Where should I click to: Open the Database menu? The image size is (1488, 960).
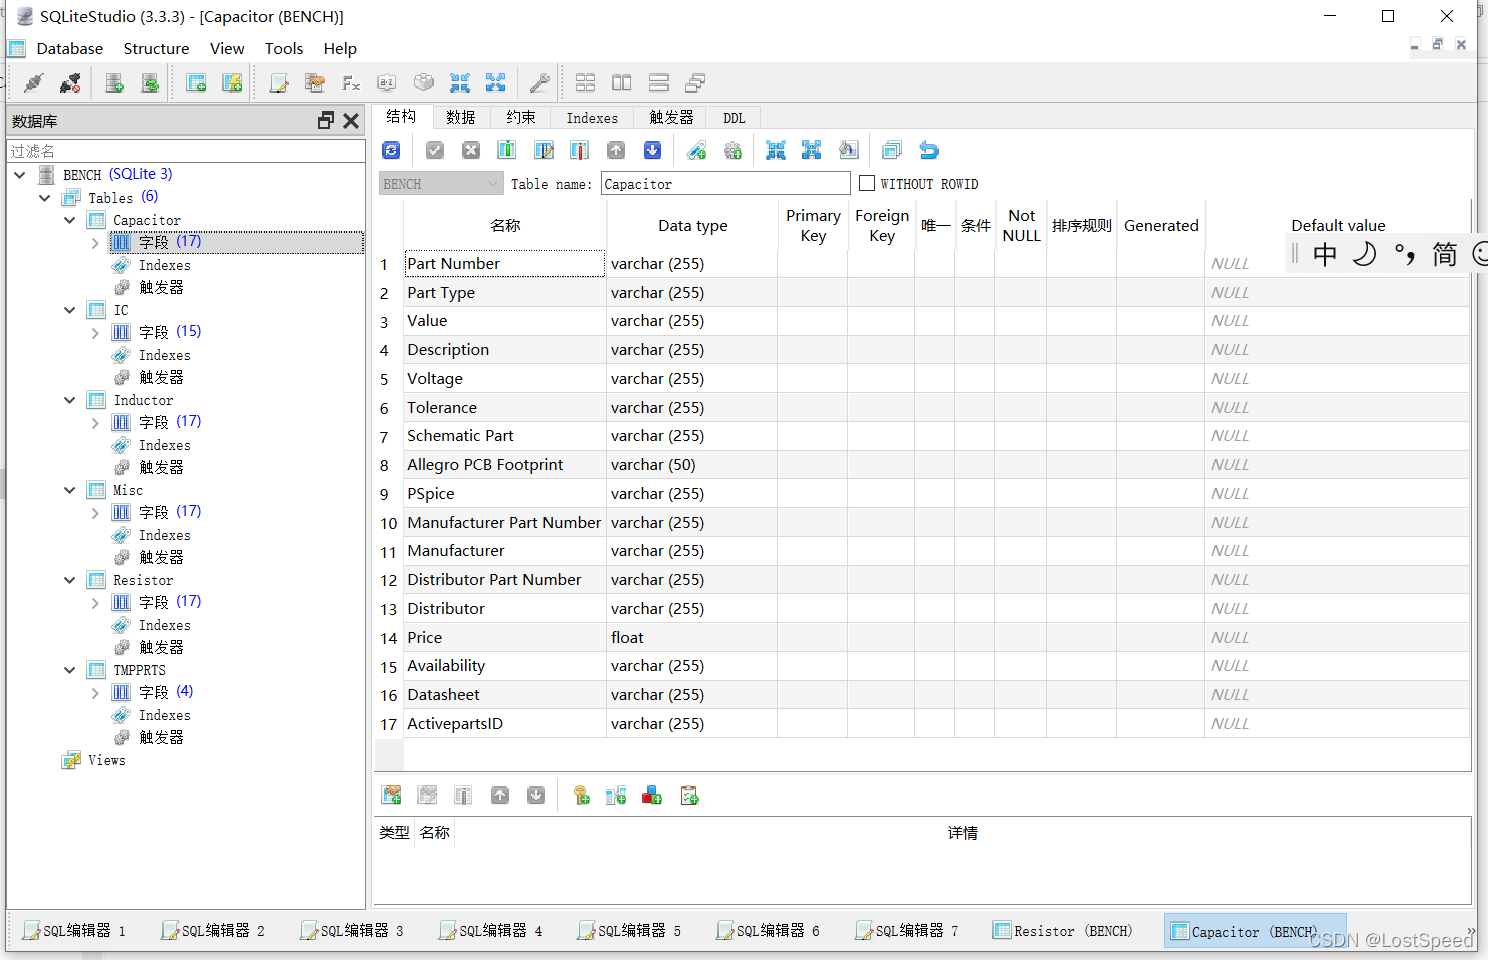(x=70, y=48)
